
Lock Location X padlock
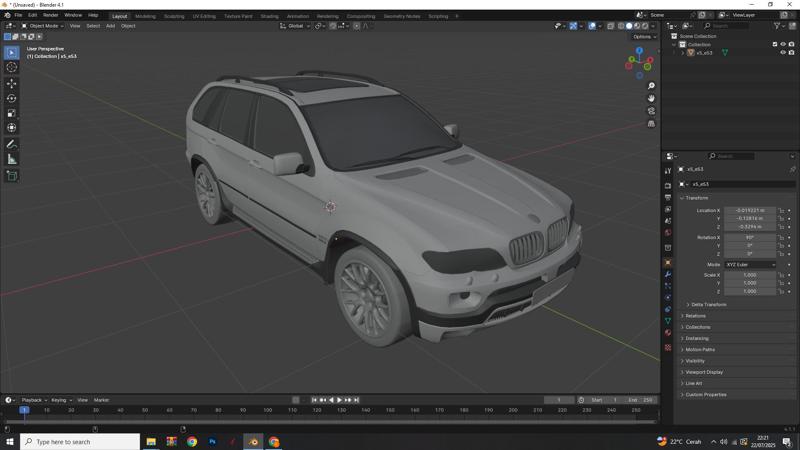(x=781, y=210)
